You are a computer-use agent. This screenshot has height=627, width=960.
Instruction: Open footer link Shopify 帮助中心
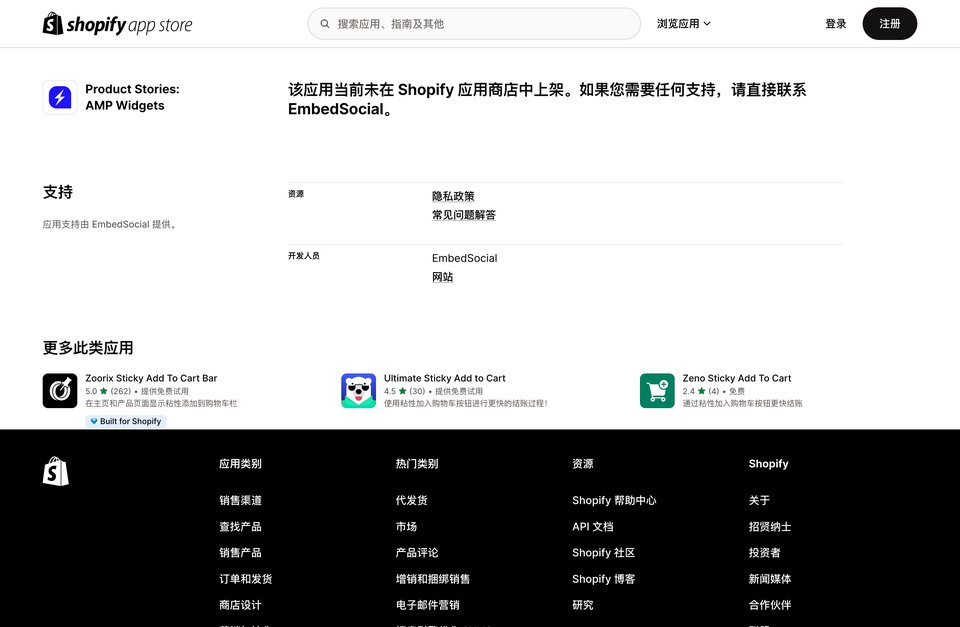click(x=614, y=500)
